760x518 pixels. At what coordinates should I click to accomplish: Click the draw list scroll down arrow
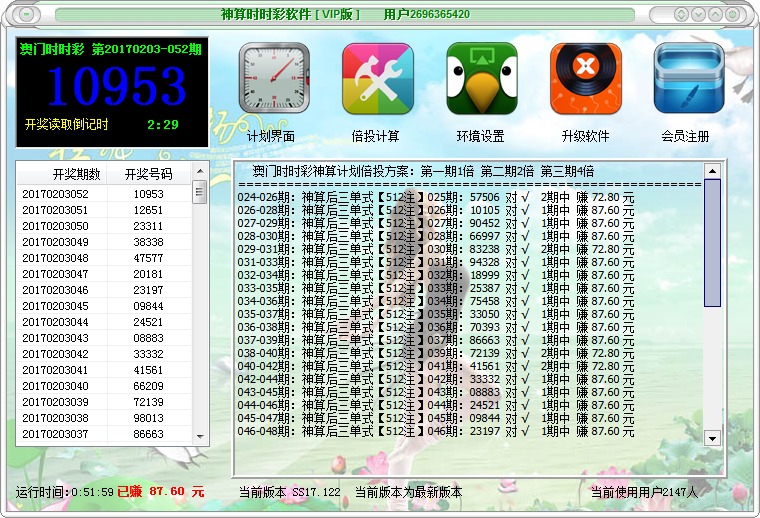point(200,437)
